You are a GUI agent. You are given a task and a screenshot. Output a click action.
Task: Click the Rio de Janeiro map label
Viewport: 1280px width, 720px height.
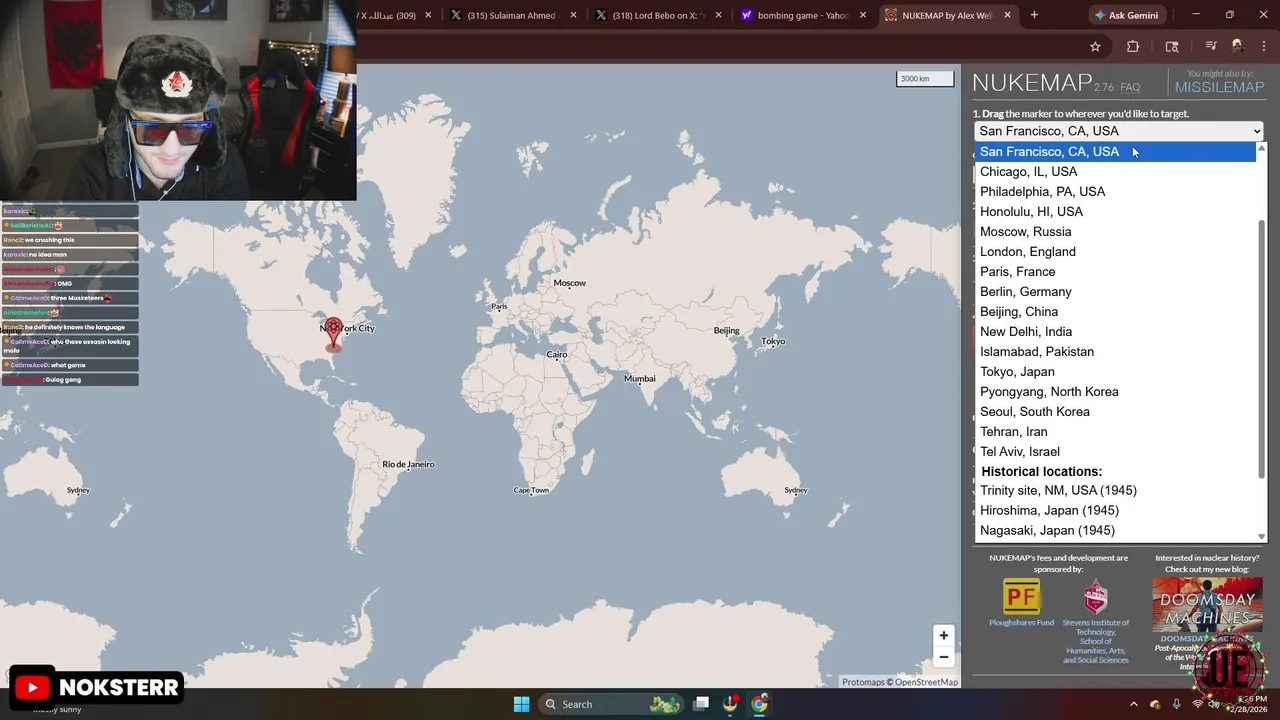point(408,464)
